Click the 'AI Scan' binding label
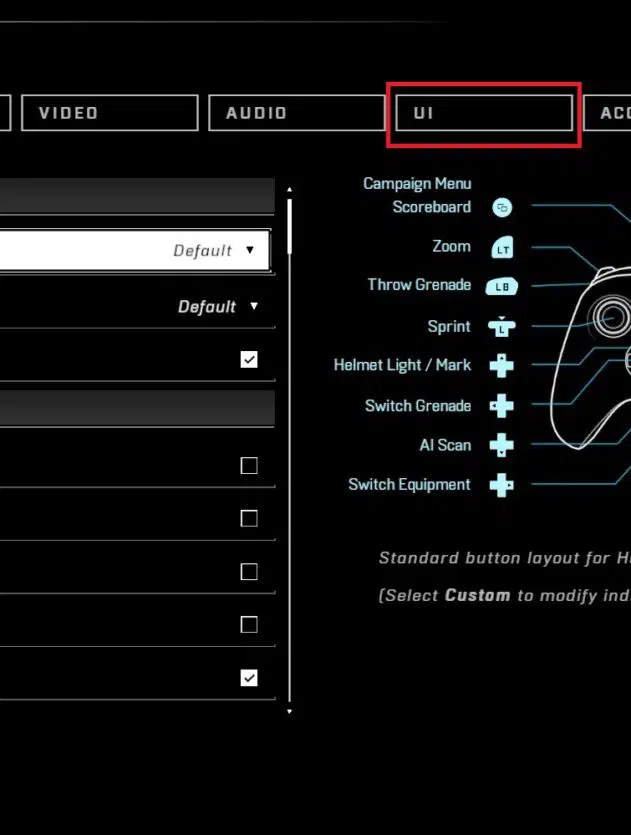 [445, 445]
